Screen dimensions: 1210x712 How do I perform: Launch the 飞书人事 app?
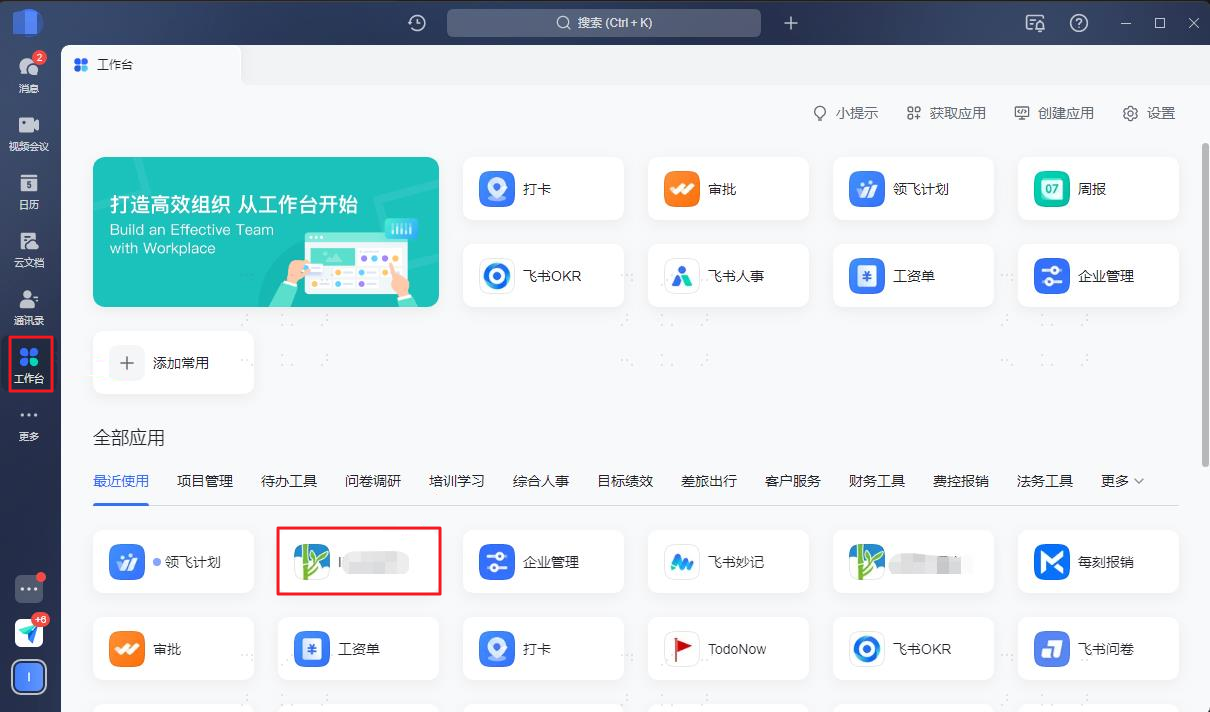tap(728, 276)
